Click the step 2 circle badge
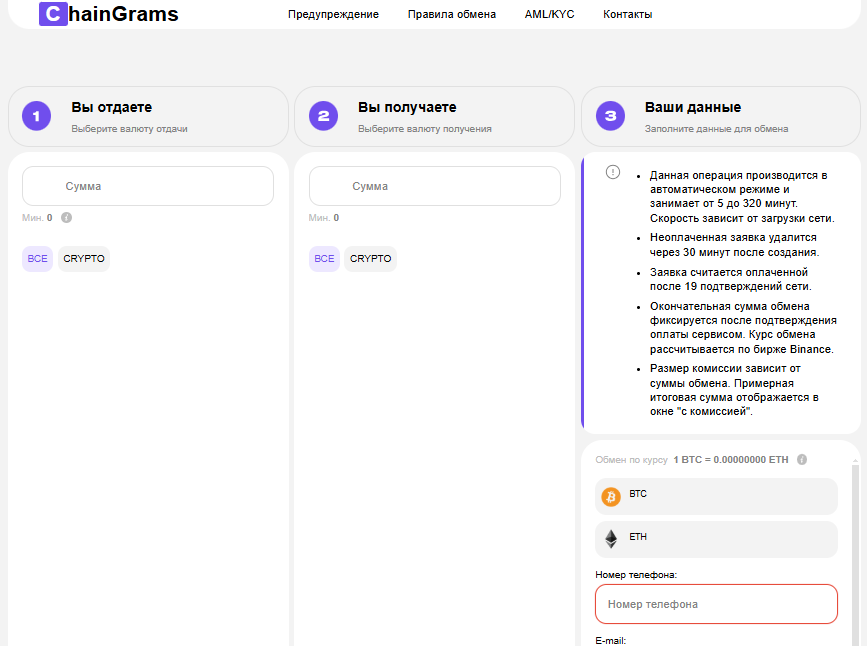The height and width of the screenshot is (646, 867). 323,116
